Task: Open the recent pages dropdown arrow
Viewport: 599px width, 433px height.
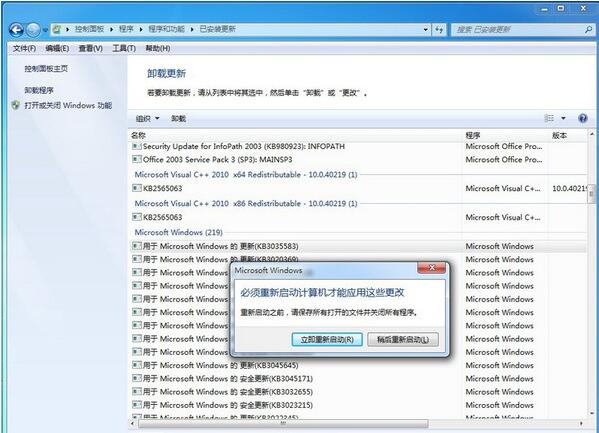Action: (x=45, y=30)
